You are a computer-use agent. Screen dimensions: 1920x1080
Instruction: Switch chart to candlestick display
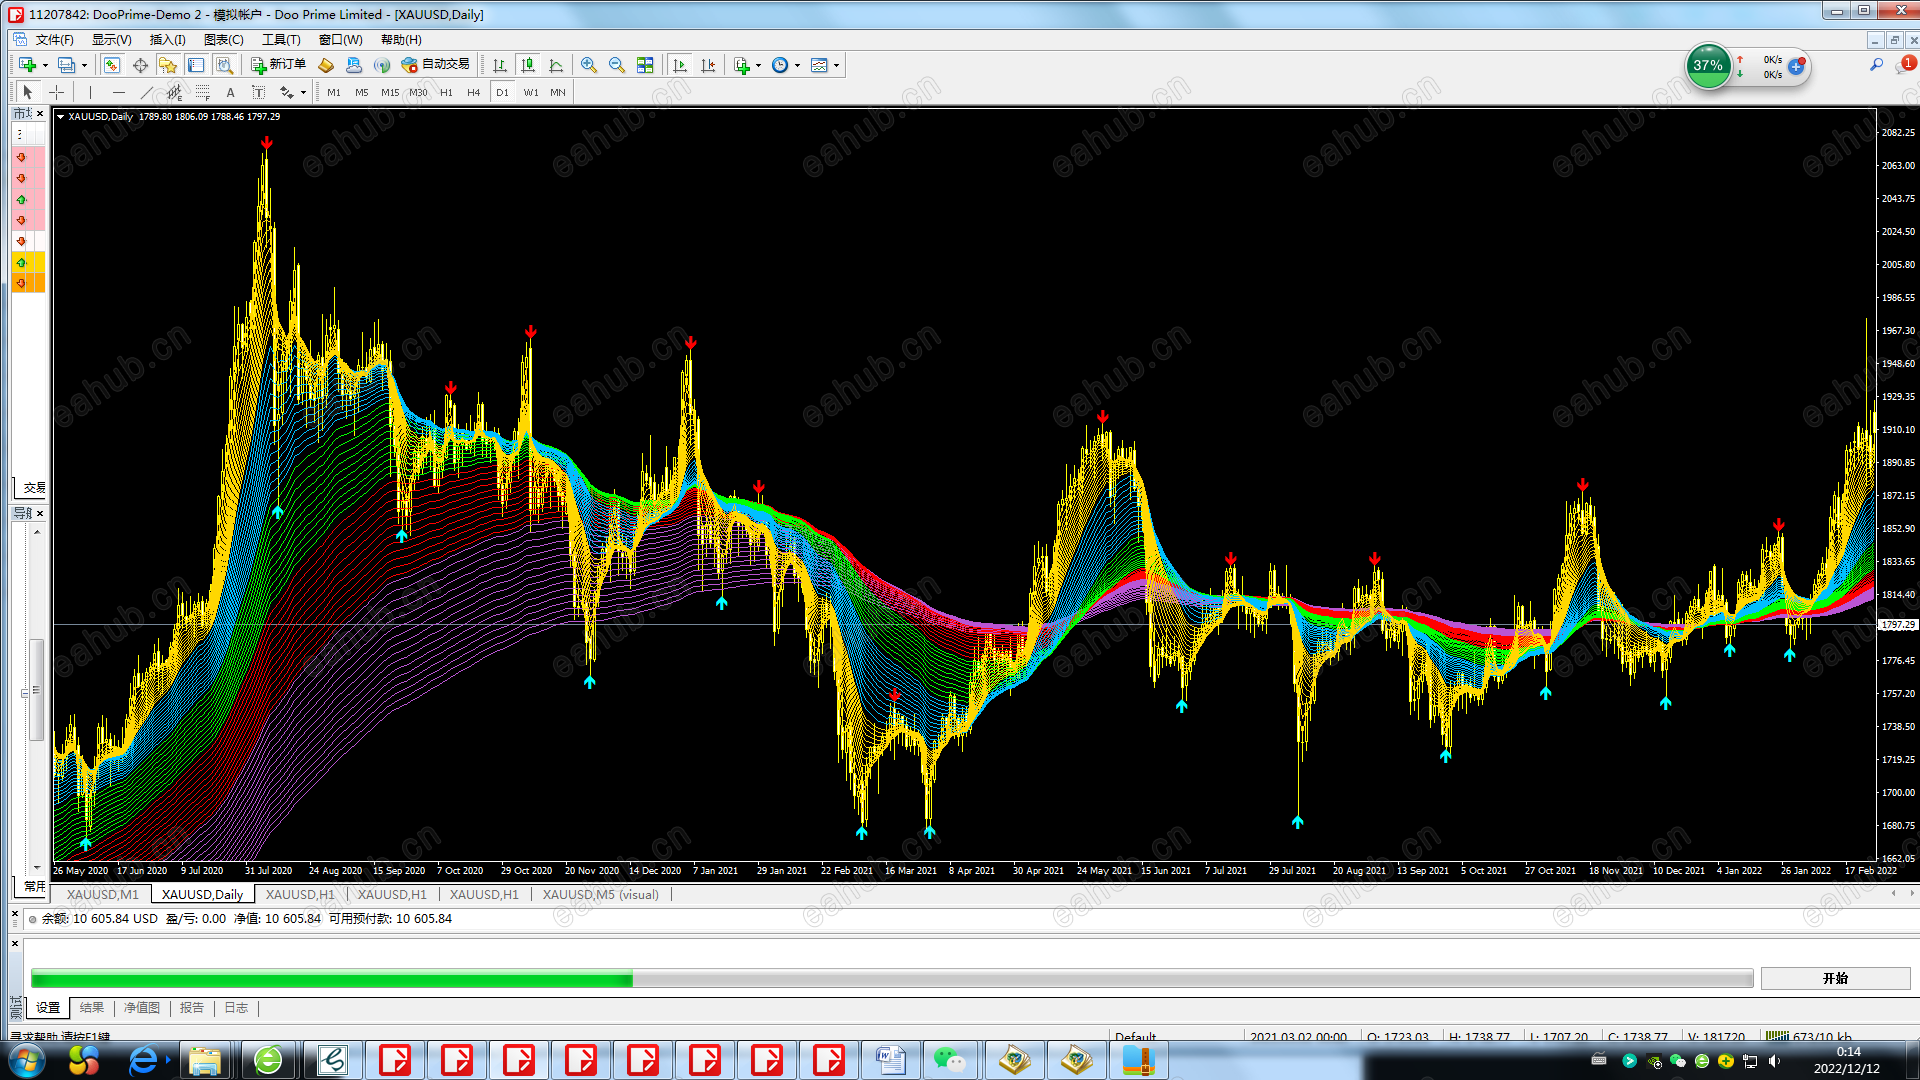pyautogui.click(x=528, y=65)
